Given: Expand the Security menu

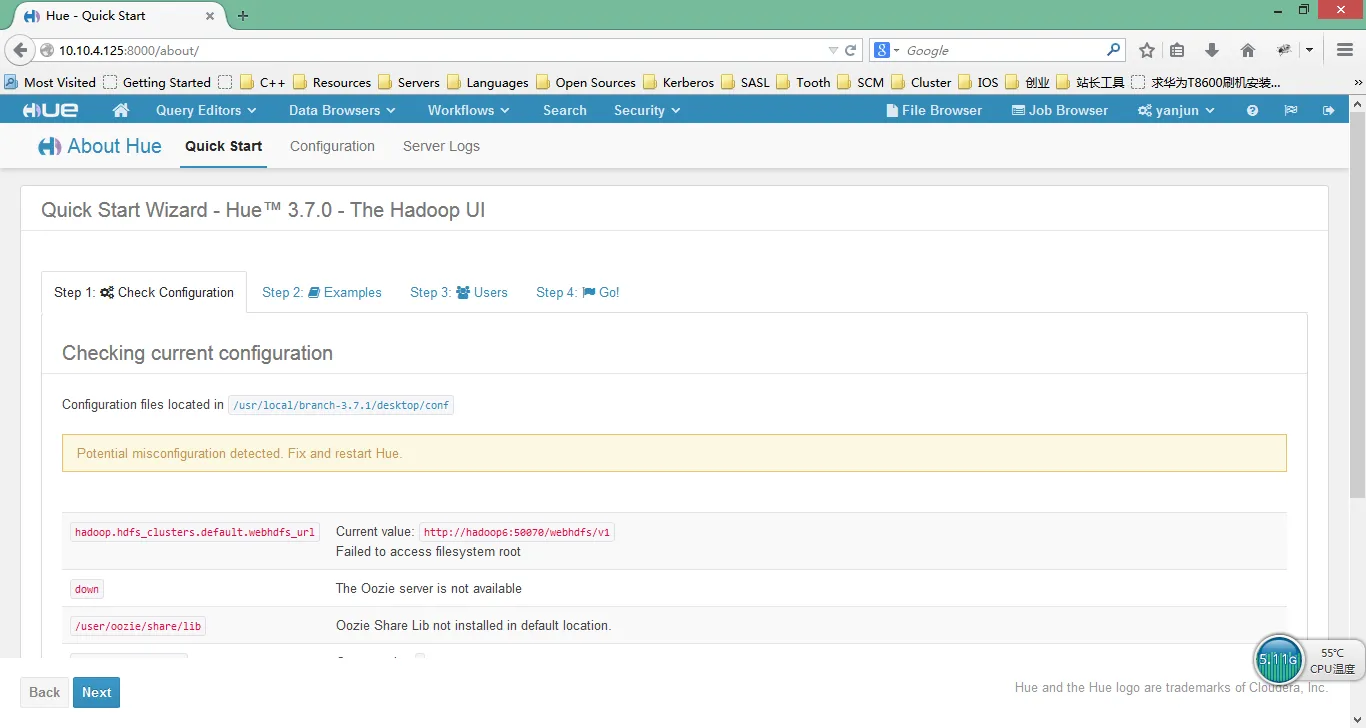Looking at the screenshot, I should [647, 110].
